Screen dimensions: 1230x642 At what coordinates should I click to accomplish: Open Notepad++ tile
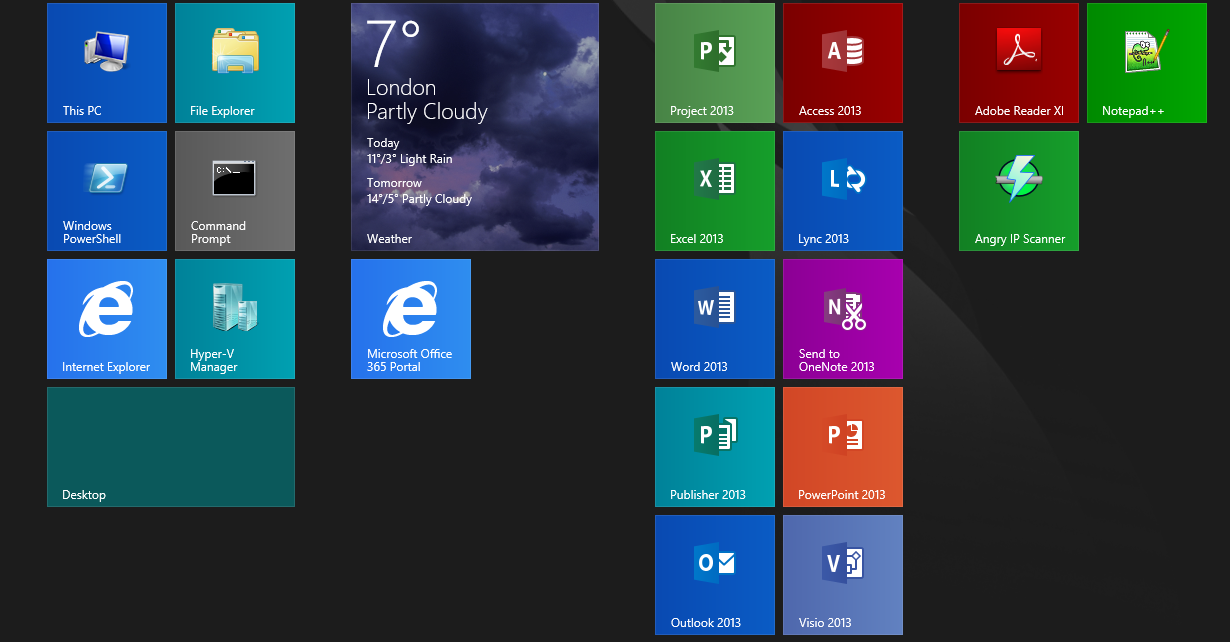click(x=1147, y=63)
